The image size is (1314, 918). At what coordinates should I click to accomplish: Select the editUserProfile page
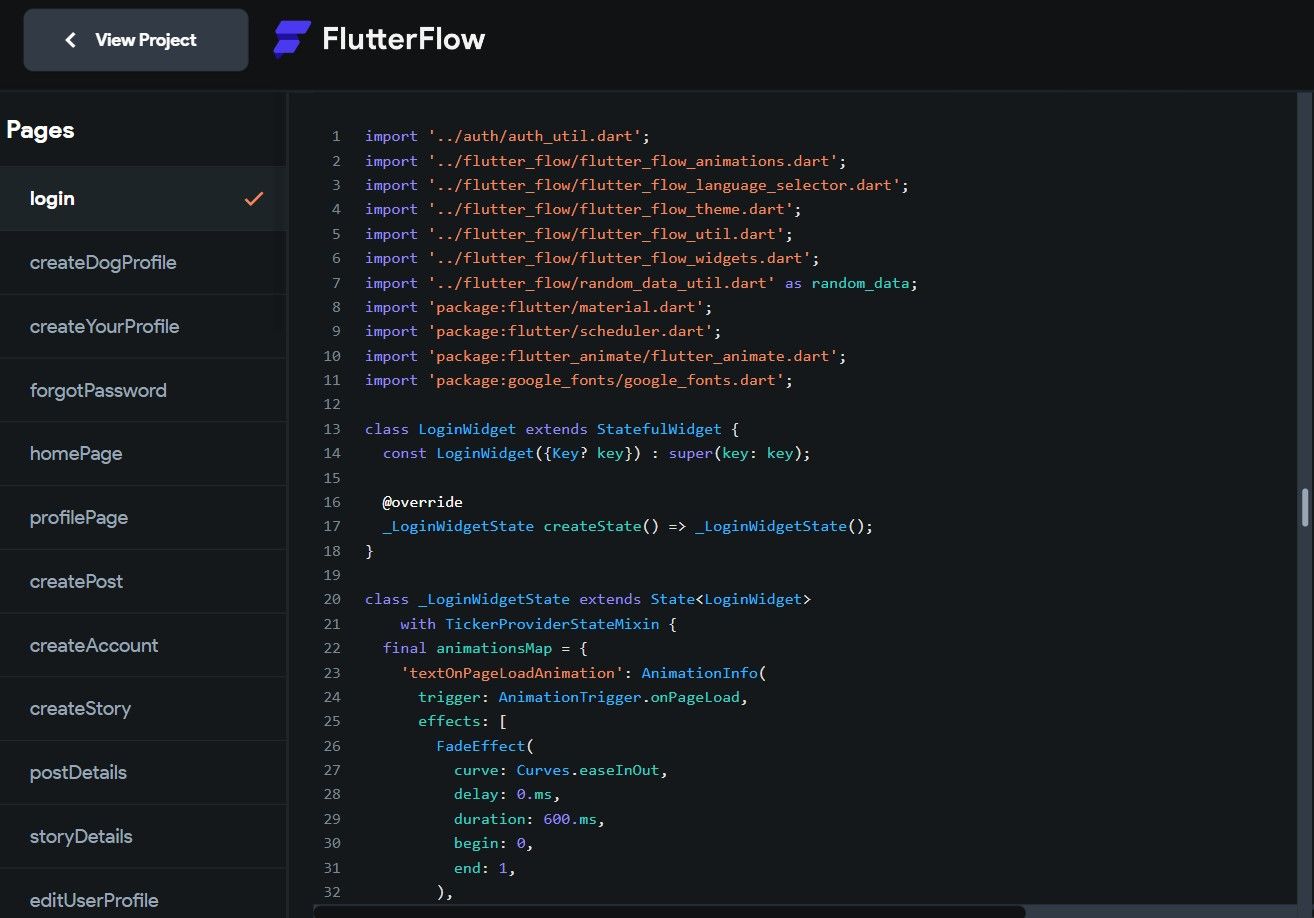(x=94, y=900)
